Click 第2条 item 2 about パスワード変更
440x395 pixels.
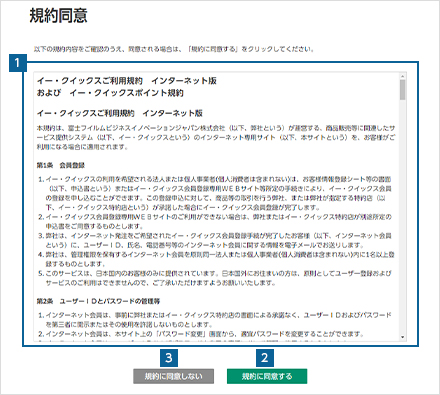click(x=201, y=334)
